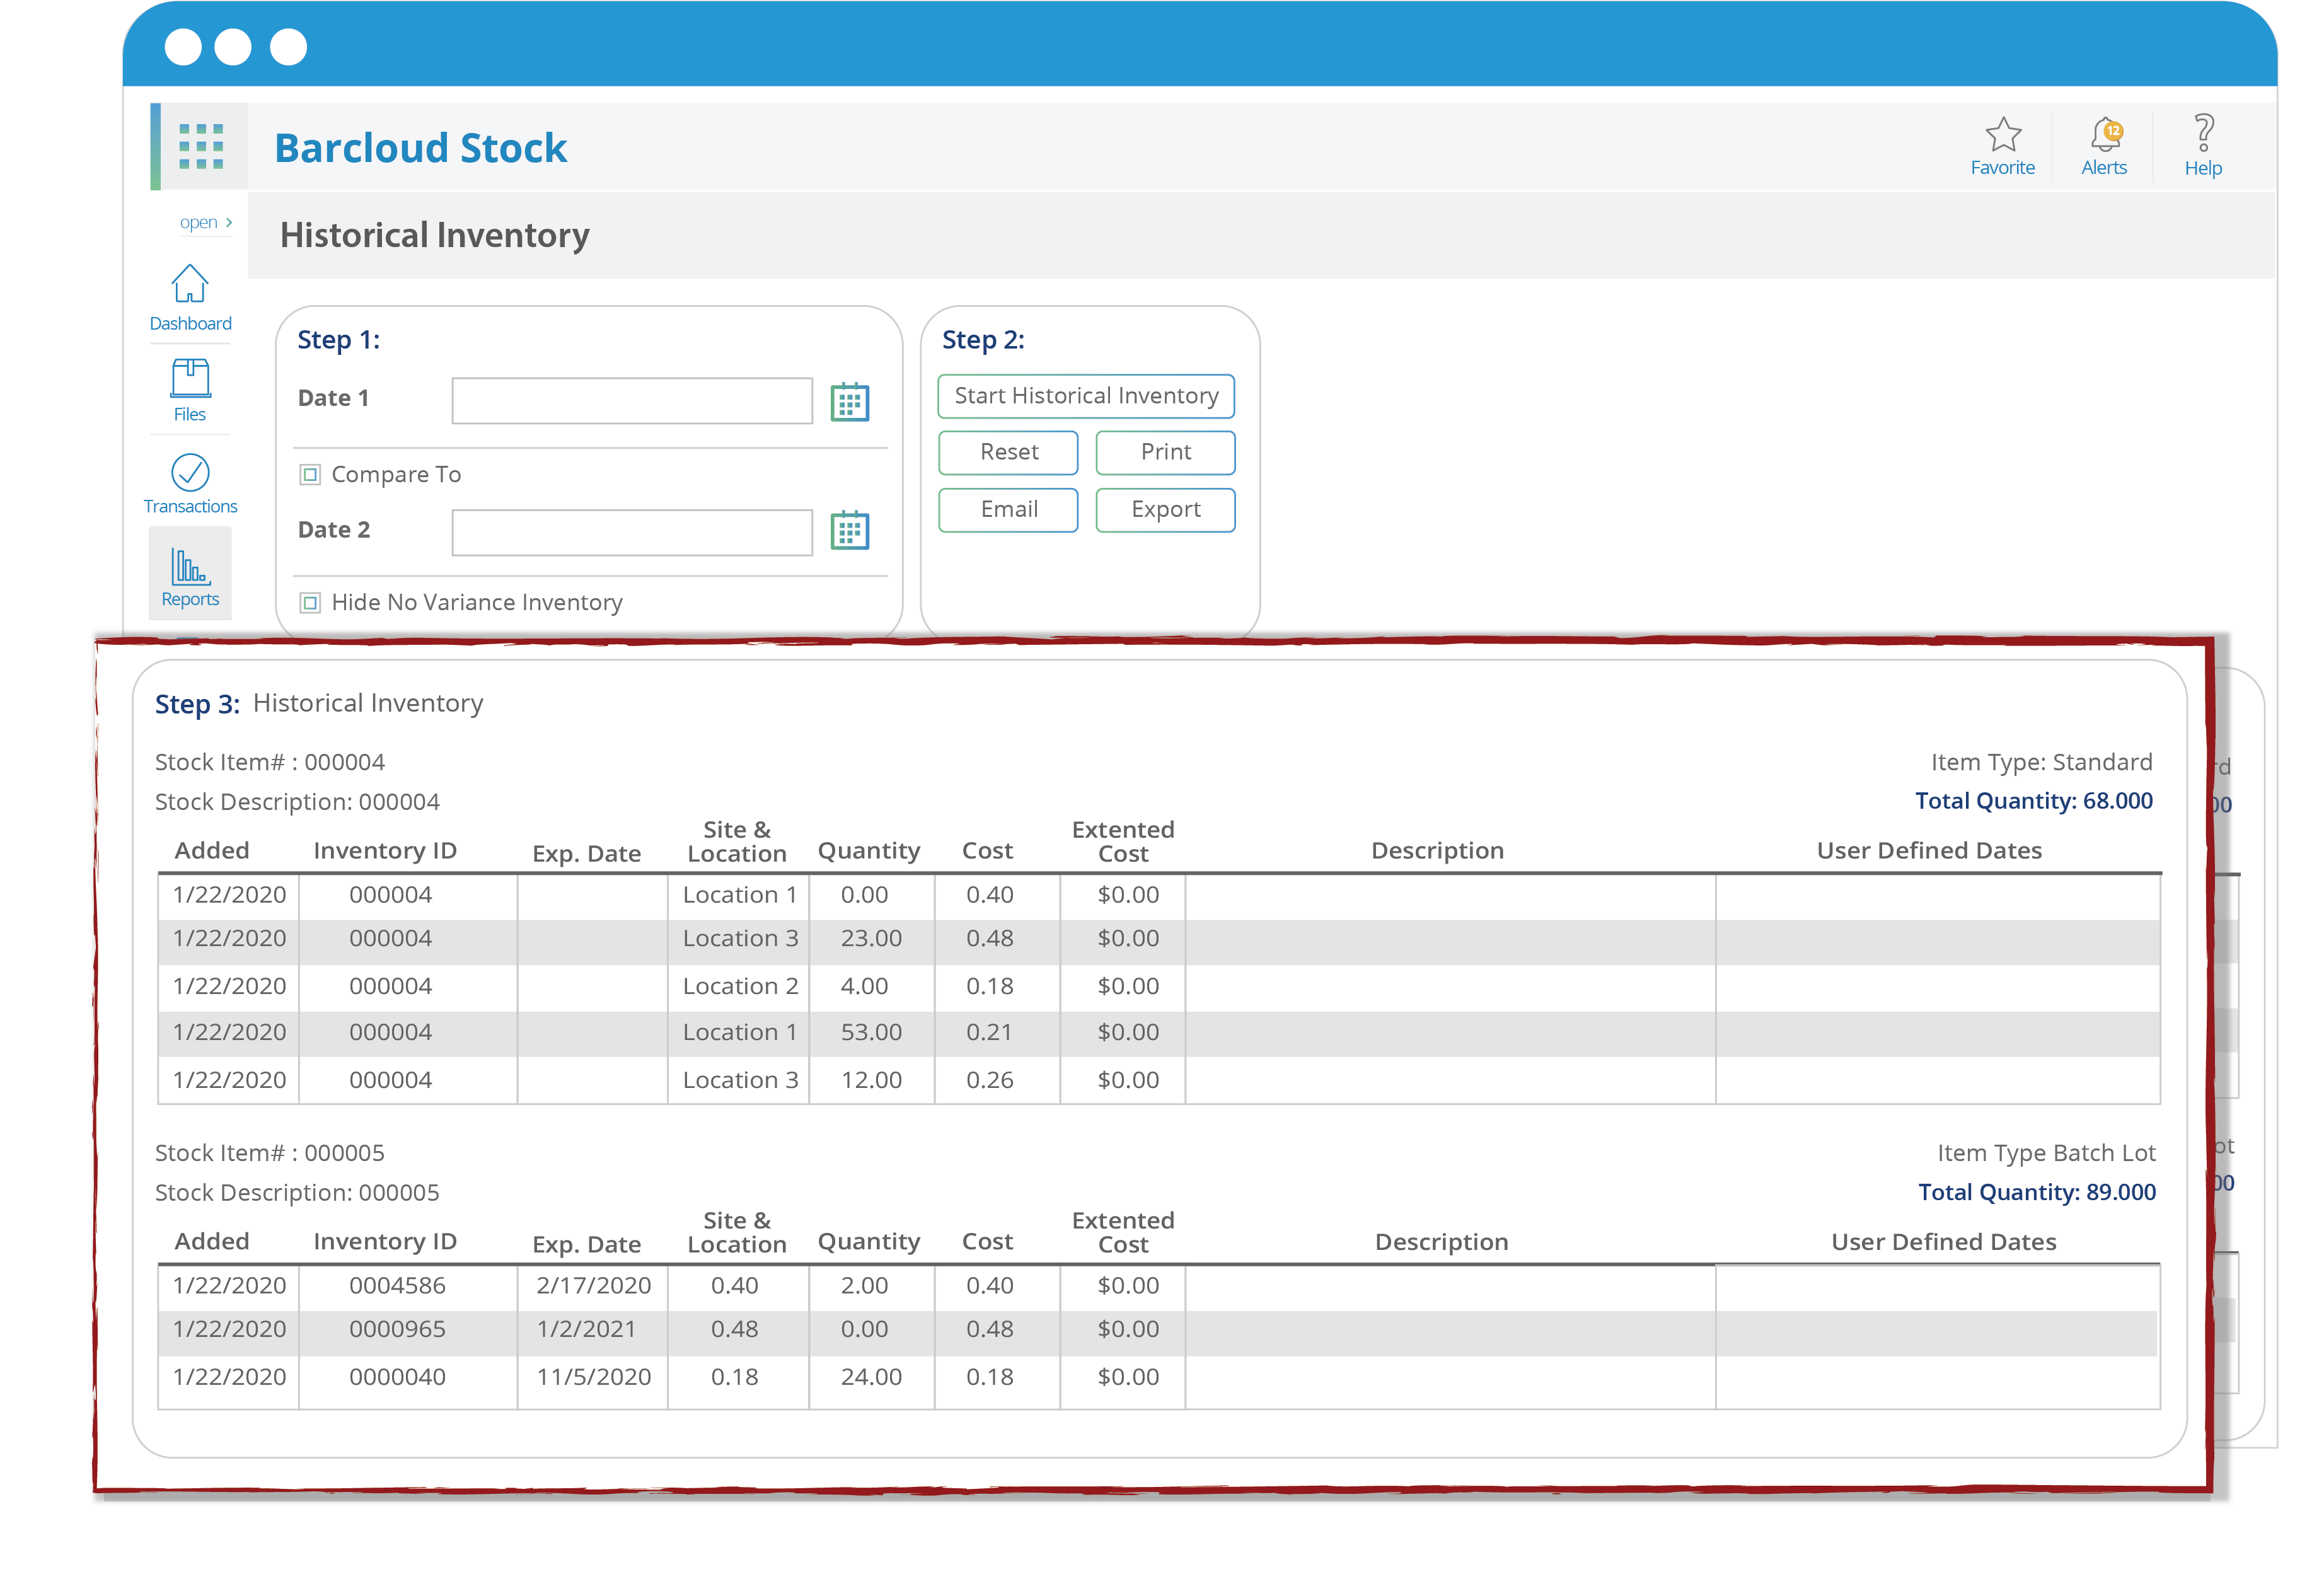This screenshot has height=1596, width=2324.
Task: Open the Date 1 calendar picker
Action: [849, 401]
